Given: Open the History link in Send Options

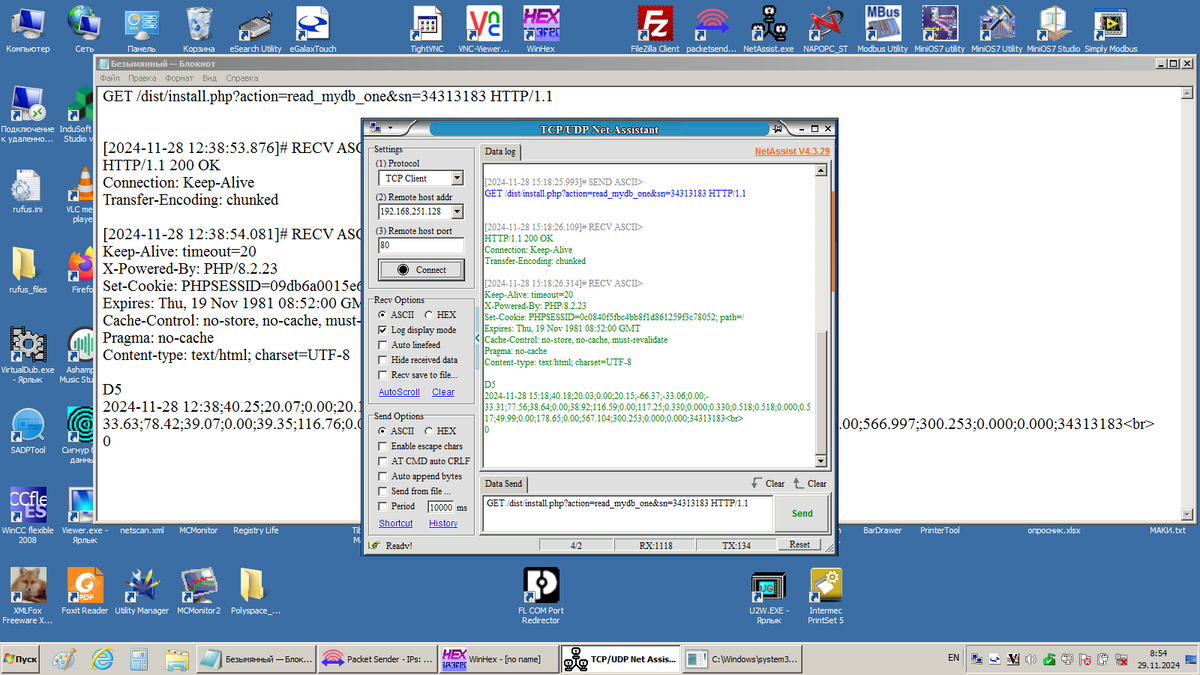Looking at the screenshot, I should (443, 523).
